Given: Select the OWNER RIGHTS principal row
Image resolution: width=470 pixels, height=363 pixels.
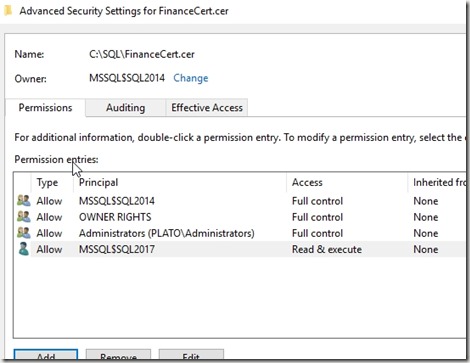Looking at the screenshot, I should 239,217.
